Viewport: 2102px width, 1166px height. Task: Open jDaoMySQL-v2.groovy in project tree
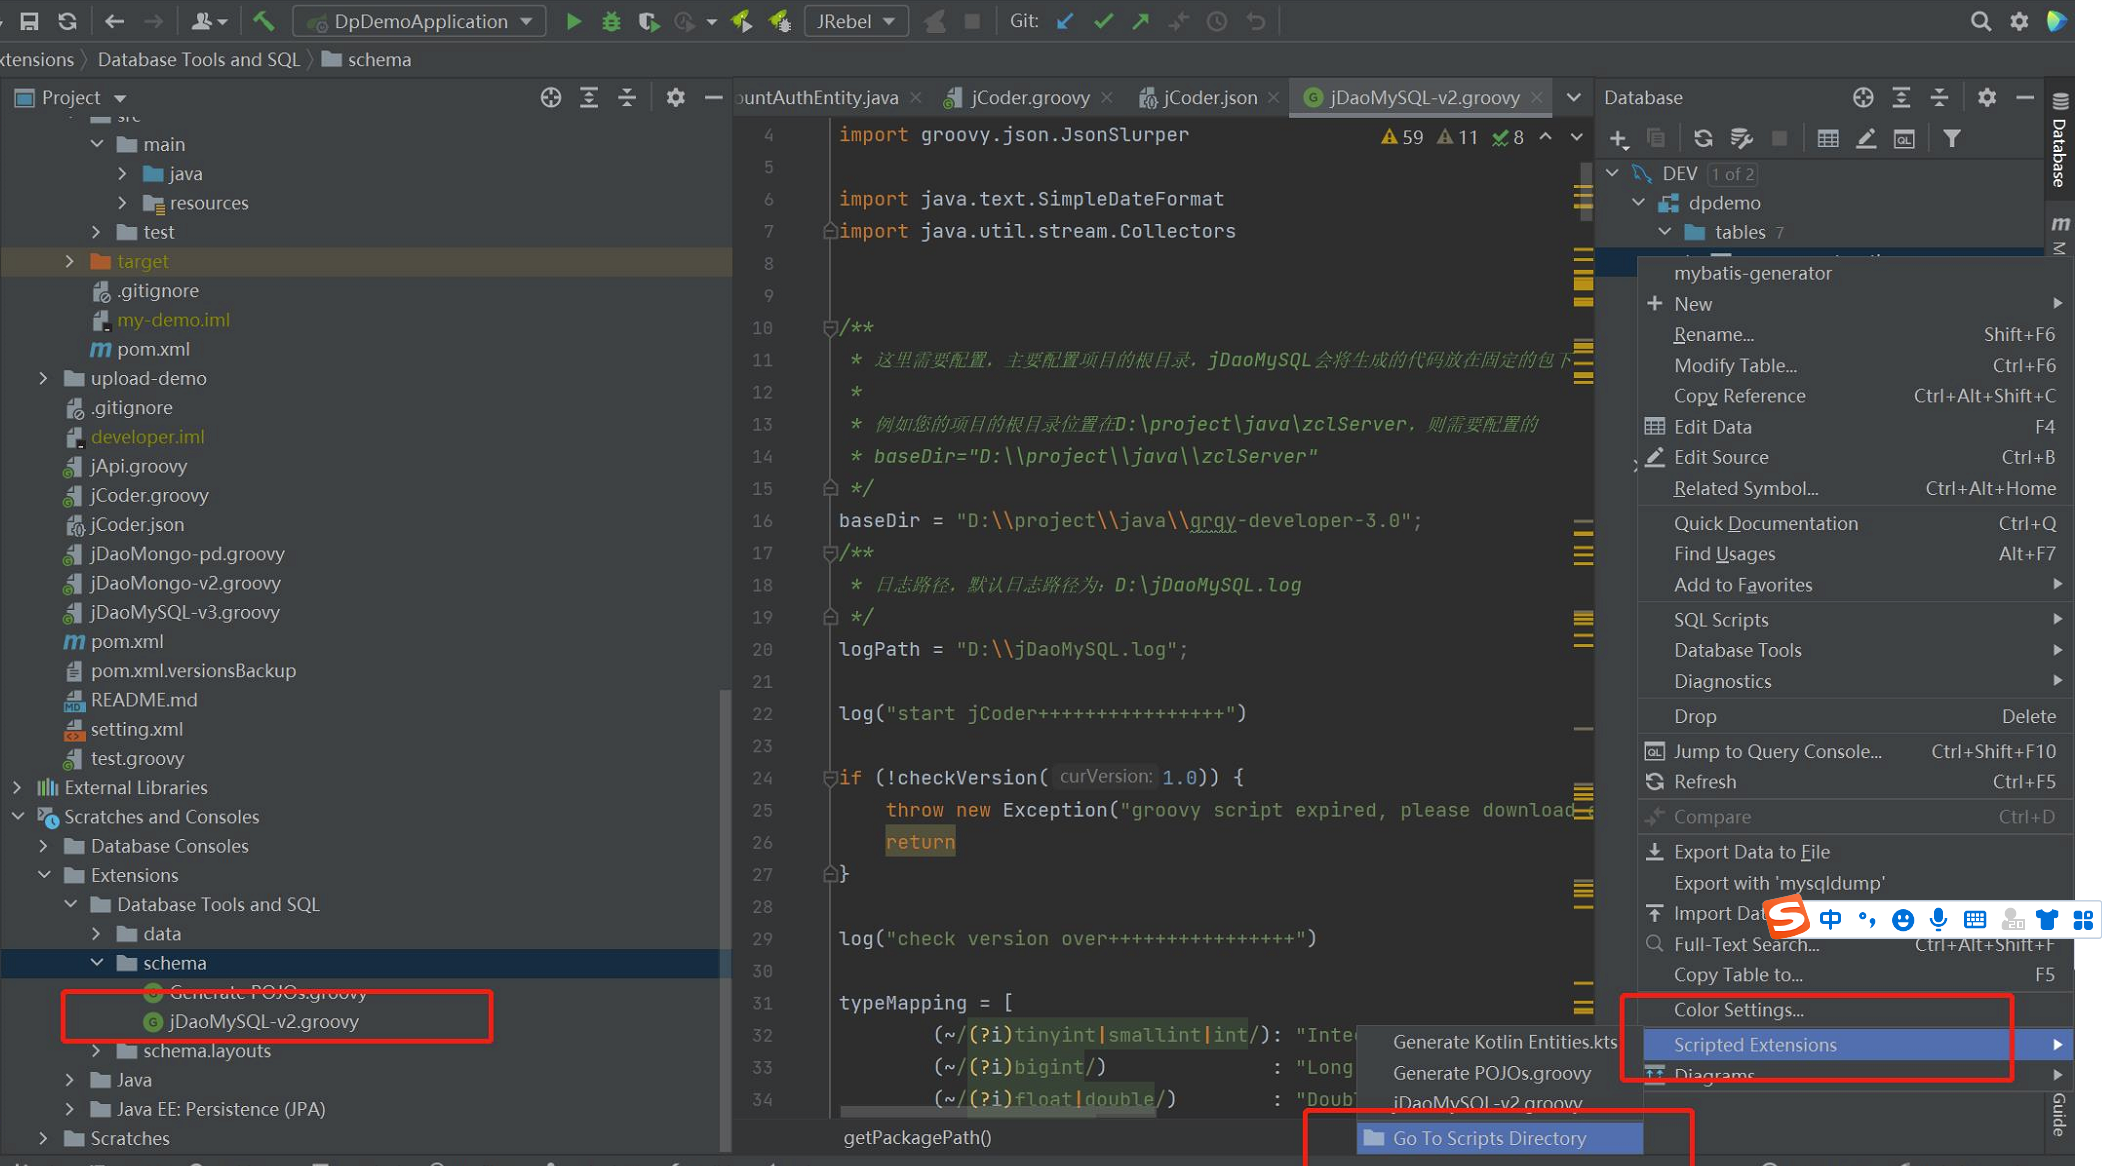263,1022
